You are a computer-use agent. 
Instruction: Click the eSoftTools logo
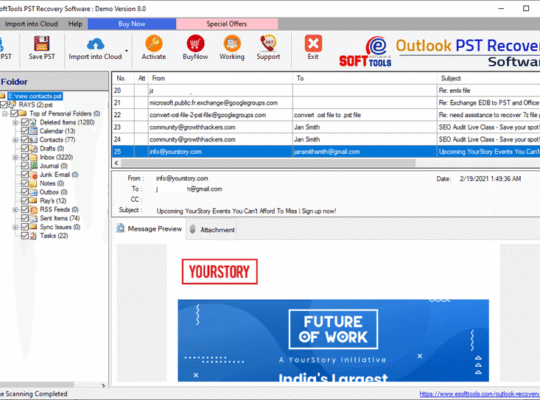[x=365, y=52]
